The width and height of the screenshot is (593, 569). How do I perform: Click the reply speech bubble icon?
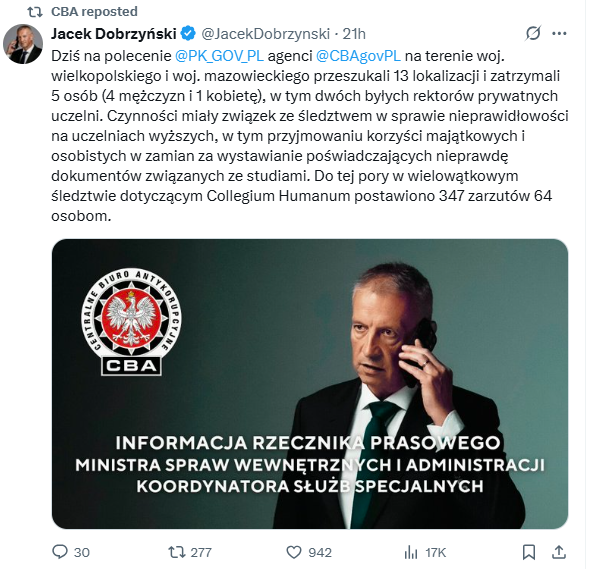point(60,552)
